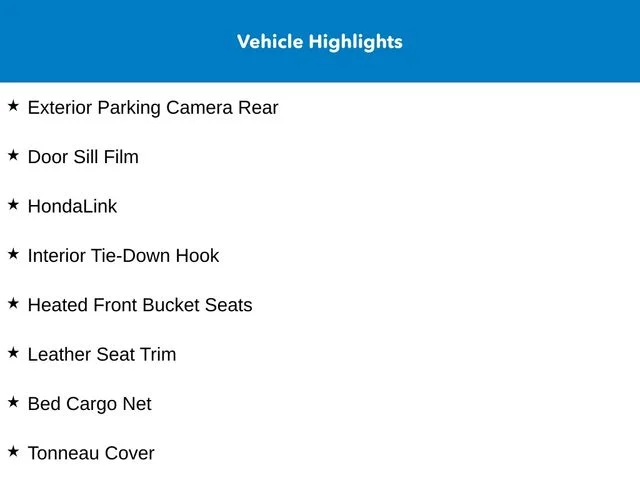This screenshot has width=640, height=480.
Task: Select the star next to Bed Cargo Net
Action: (x=13, y=402)
